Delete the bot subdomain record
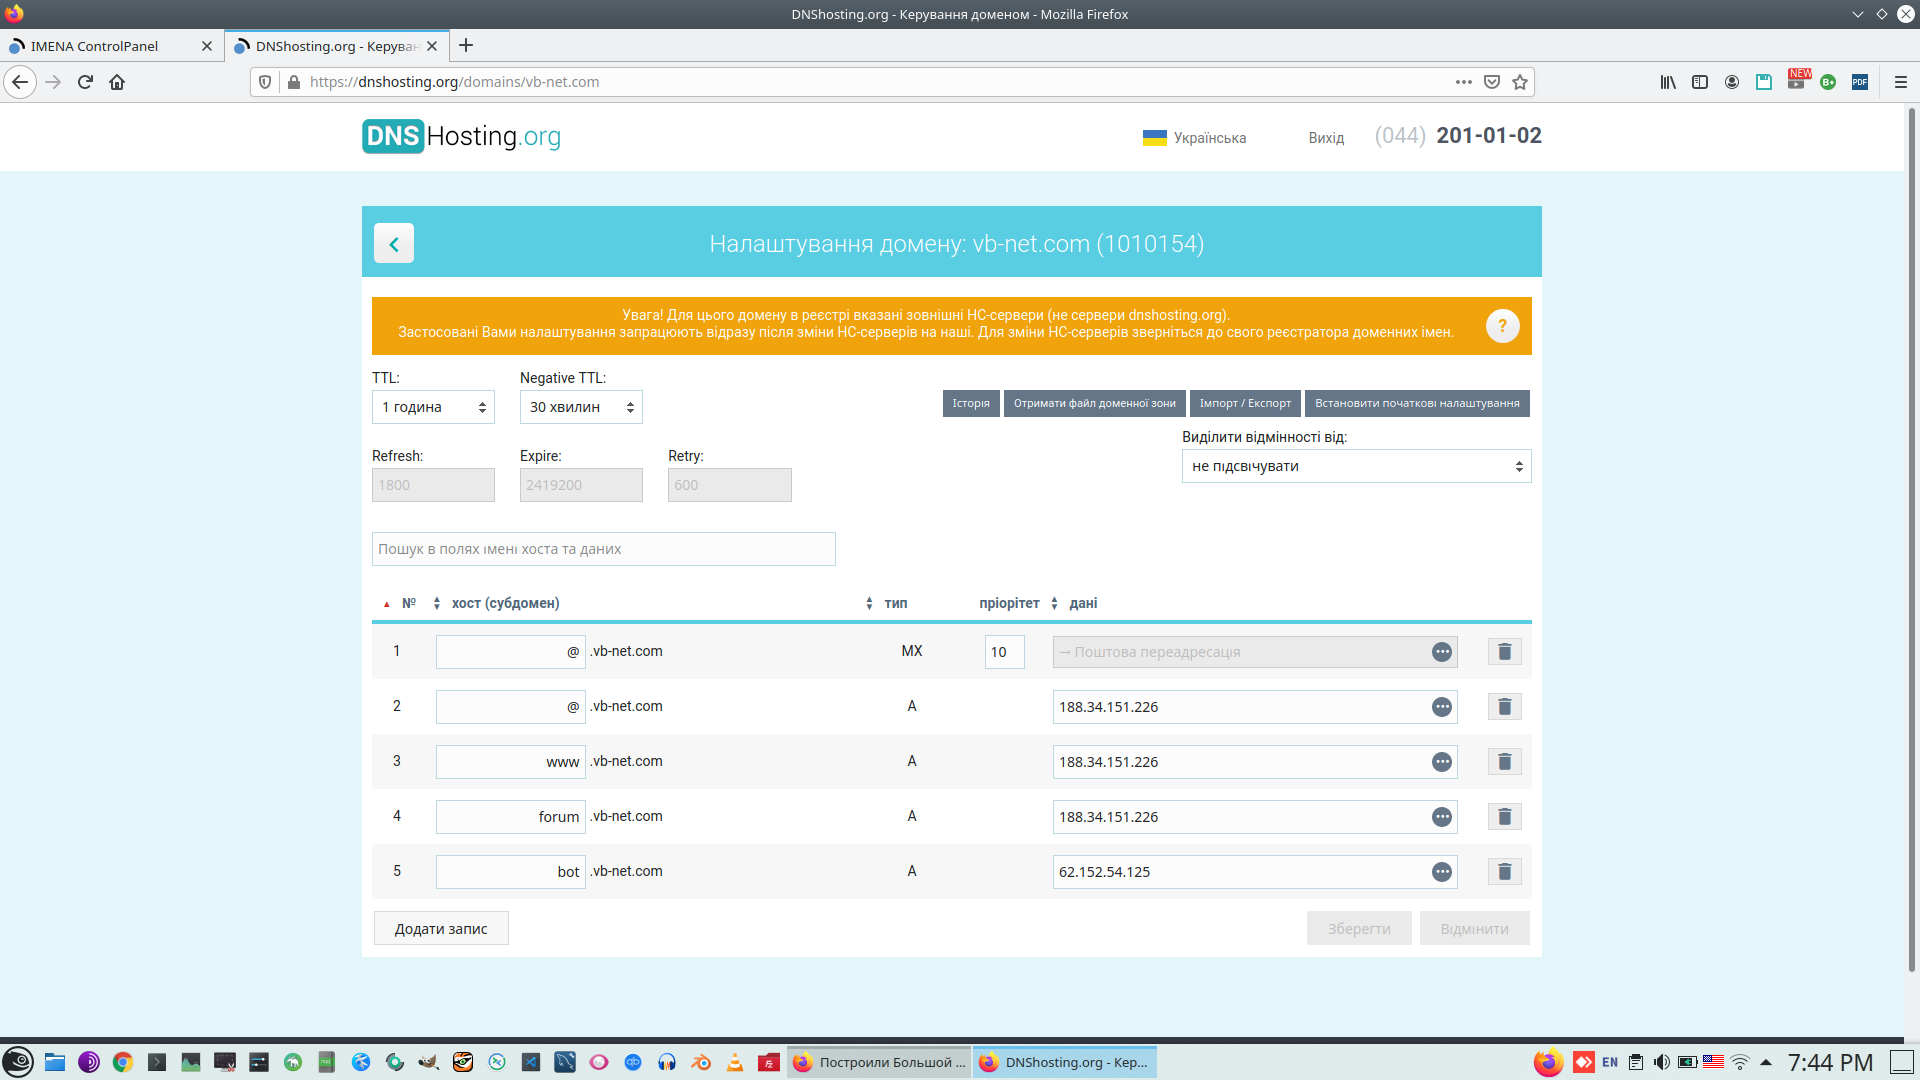This screenshot has width=1920, height=1080. click(1504, 872)
